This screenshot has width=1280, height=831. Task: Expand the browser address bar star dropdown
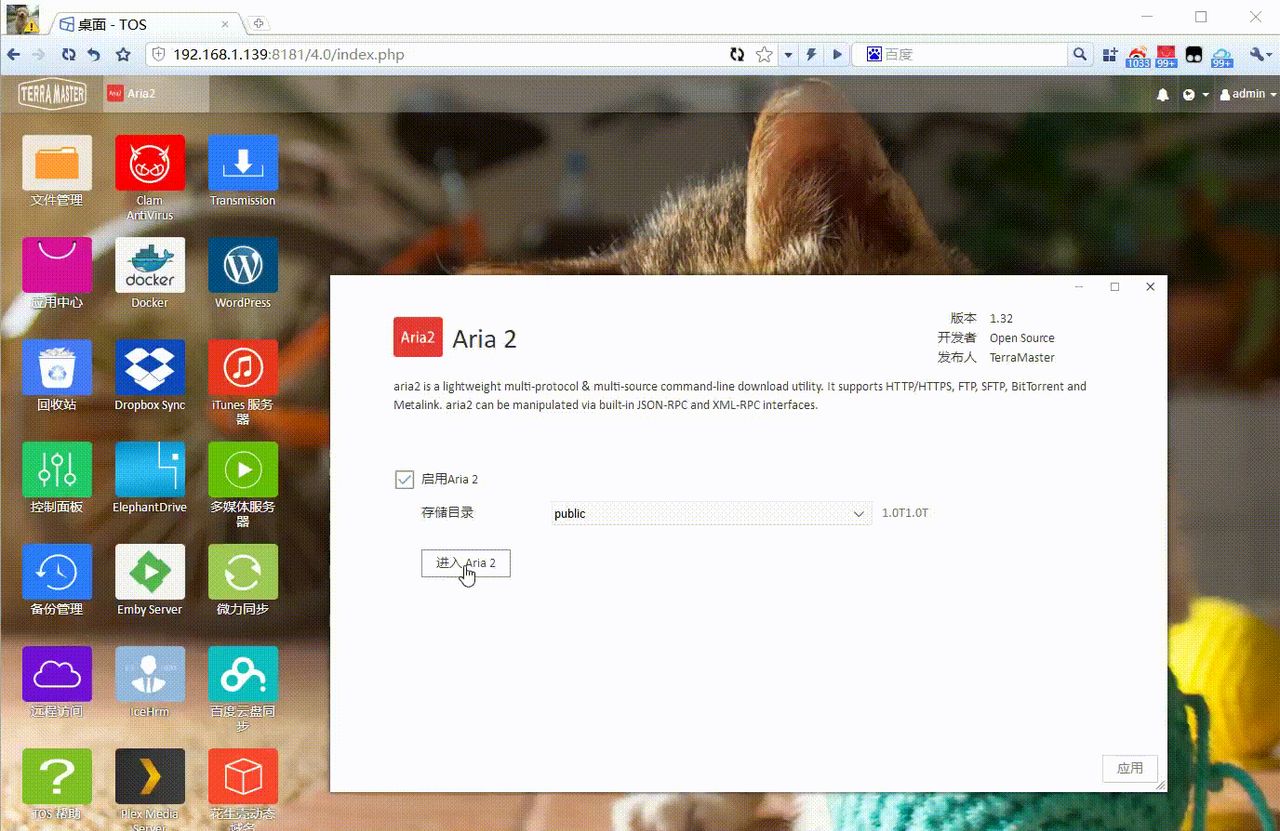point(788,55)
